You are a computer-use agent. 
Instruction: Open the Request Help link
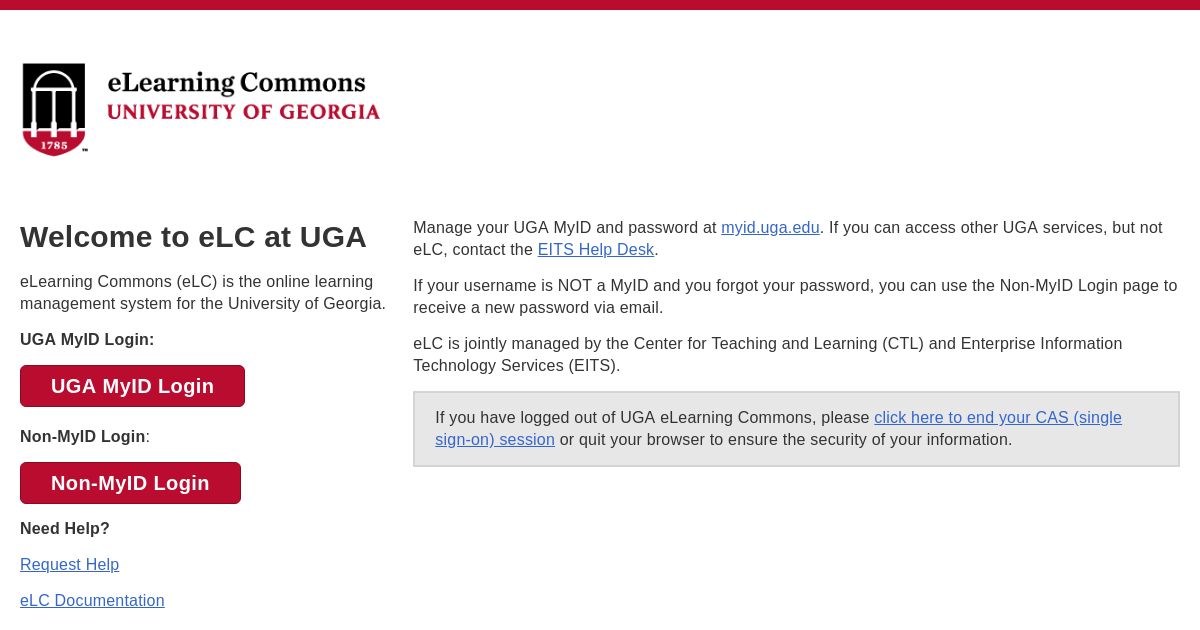coord(69,565)
